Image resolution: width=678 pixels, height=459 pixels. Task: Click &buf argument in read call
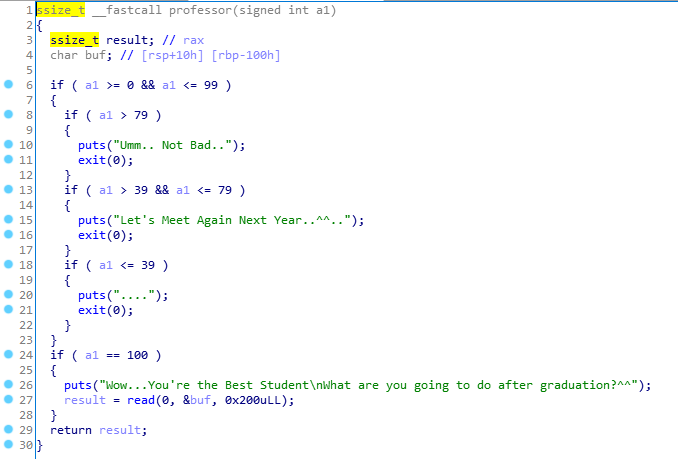[197, 400]
